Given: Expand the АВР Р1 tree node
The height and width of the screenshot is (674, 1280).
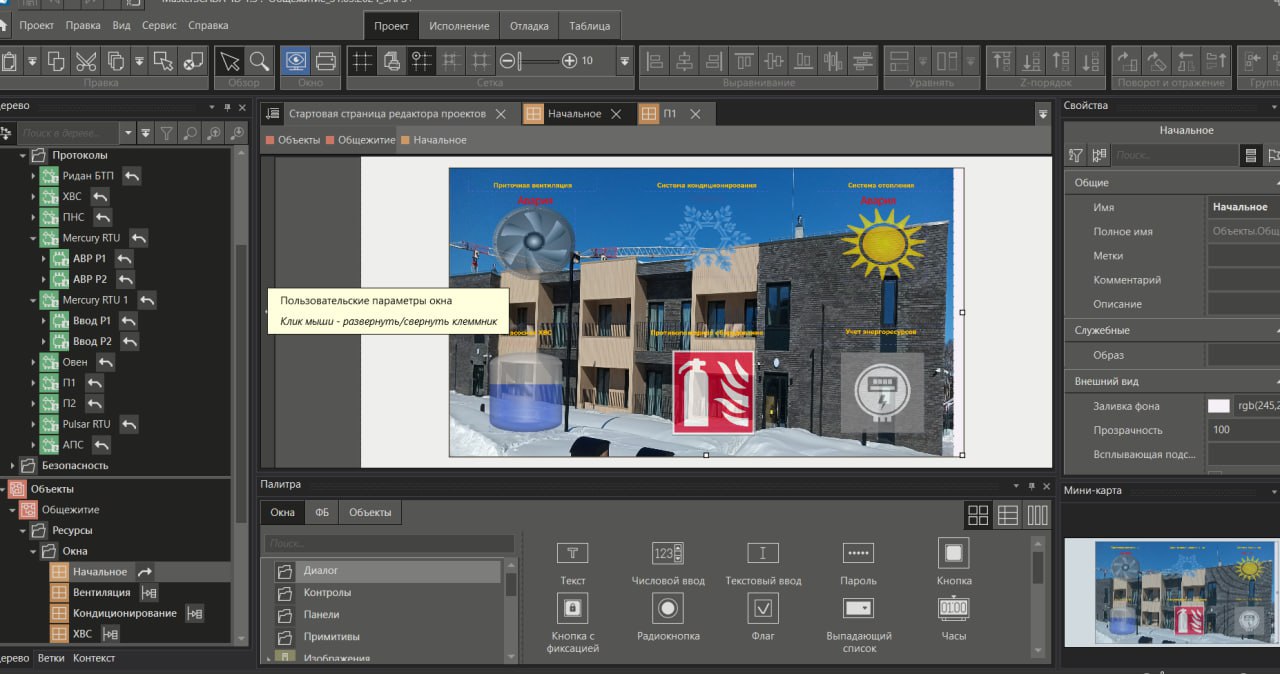Looking at the screenshot, I should (x=43, y=258).
